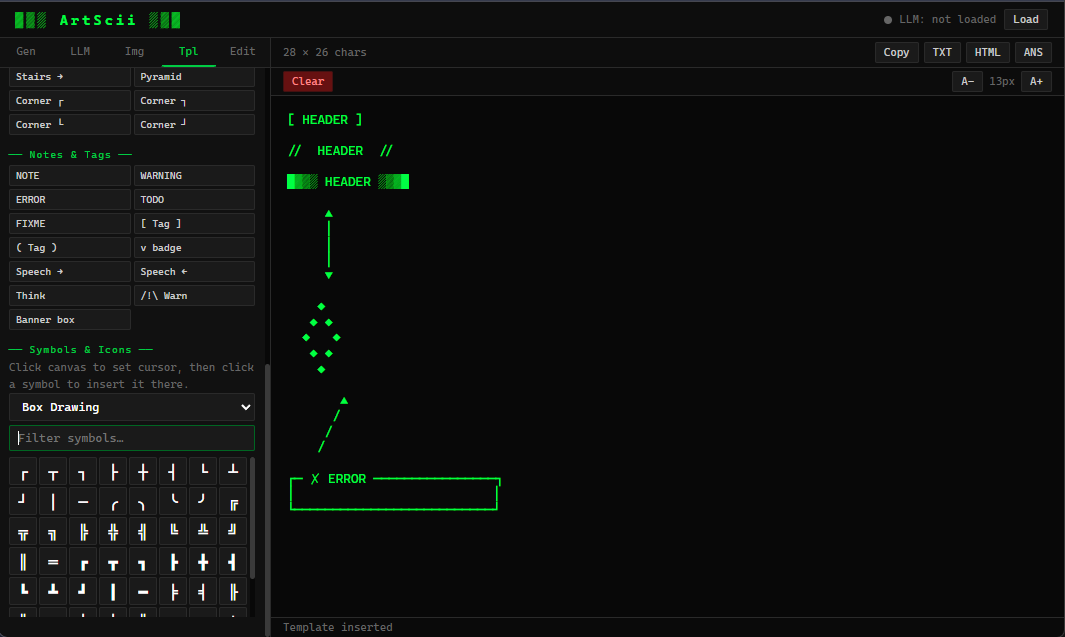This screenshot has height=637, width=1065.
Task: Insert the /!\ Warn template
Action: [x=194, y=296]
